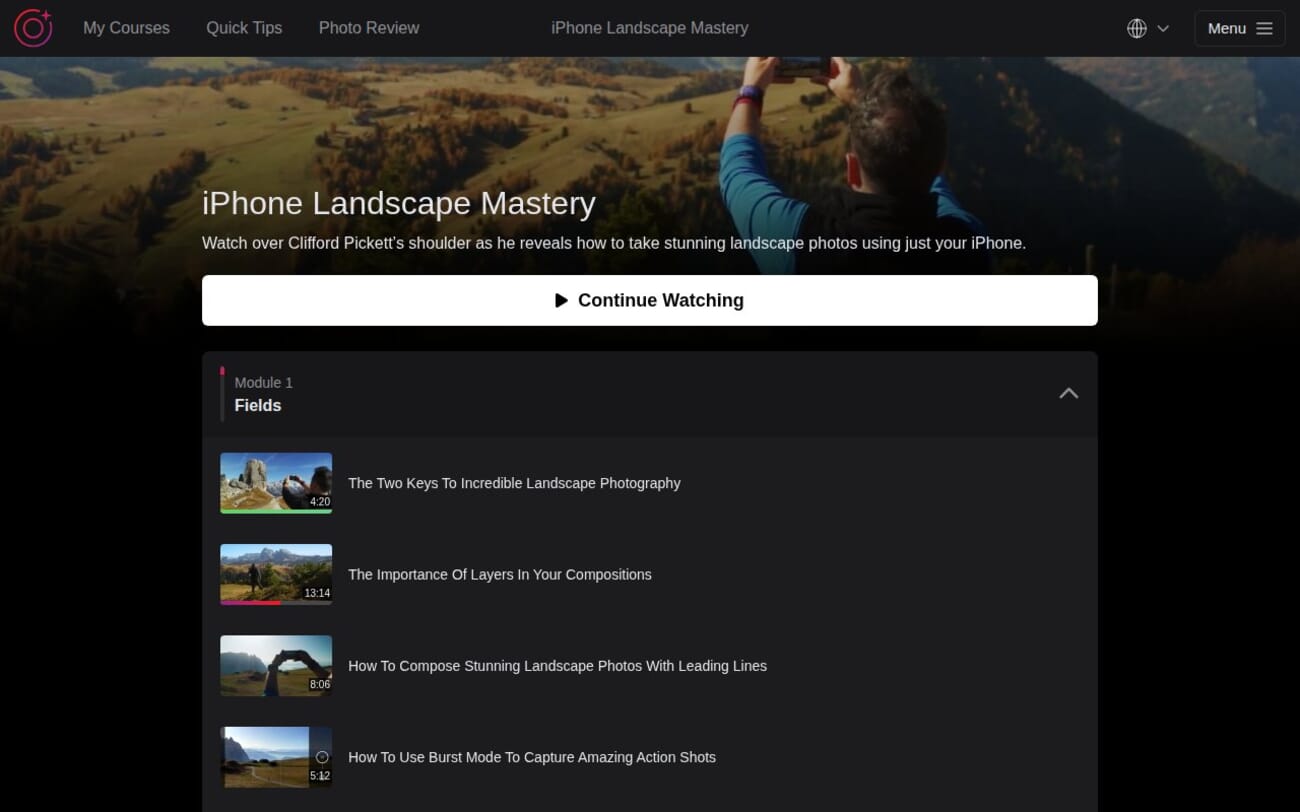Open the language selector chevron dropdown

(1163, 28)
